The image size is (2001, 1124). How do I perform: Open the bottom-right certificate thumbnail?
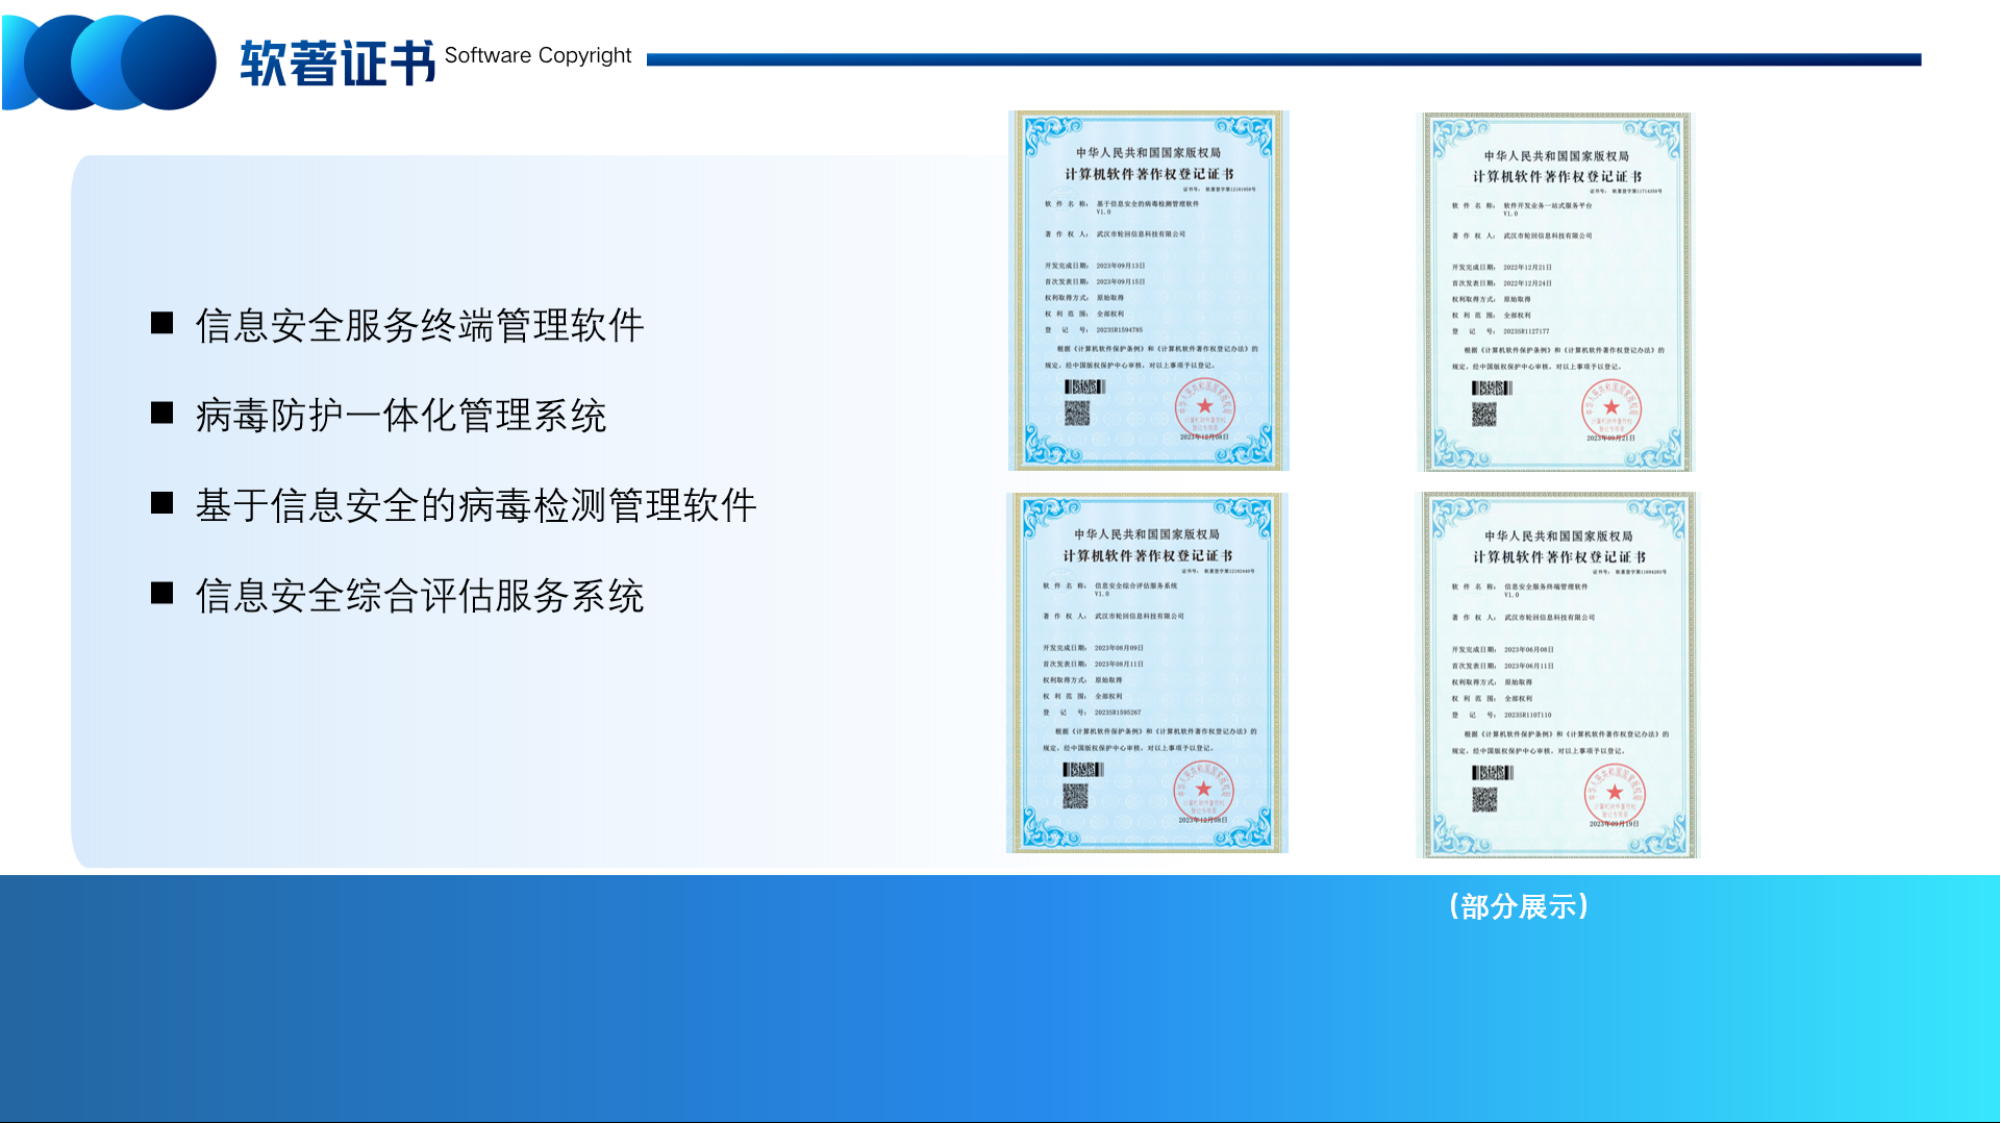point(1557,674)
